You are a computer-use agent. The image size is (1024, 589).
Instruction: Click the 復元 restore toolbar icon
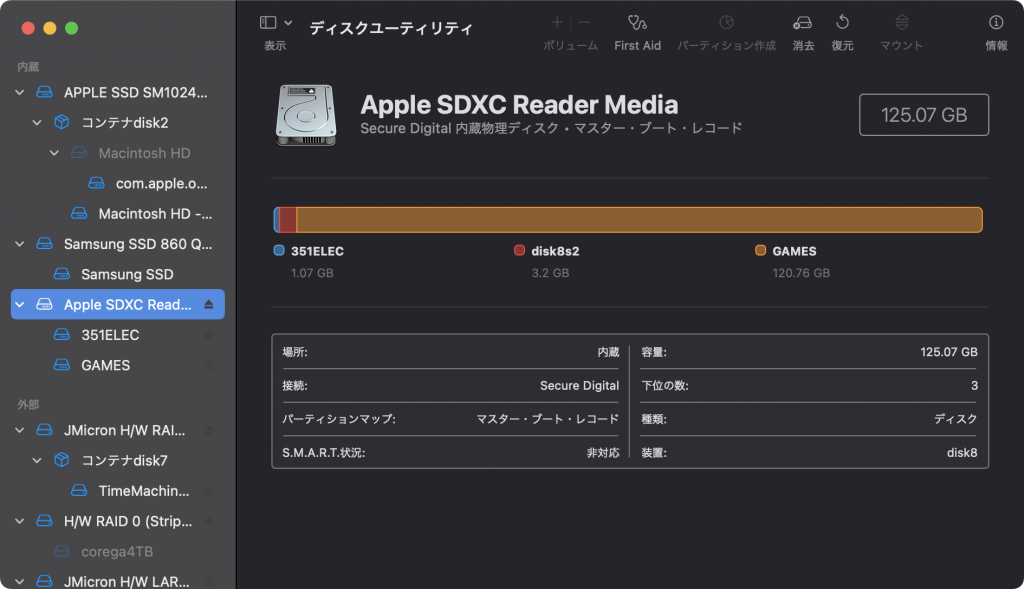[842, 23]
